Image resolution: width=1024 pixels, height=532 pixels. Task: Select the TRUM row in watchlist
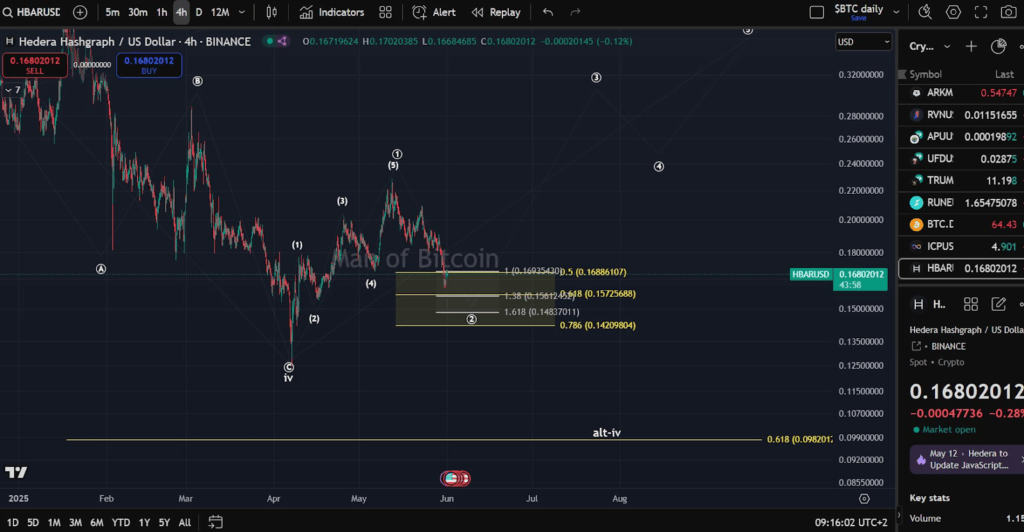961,180
